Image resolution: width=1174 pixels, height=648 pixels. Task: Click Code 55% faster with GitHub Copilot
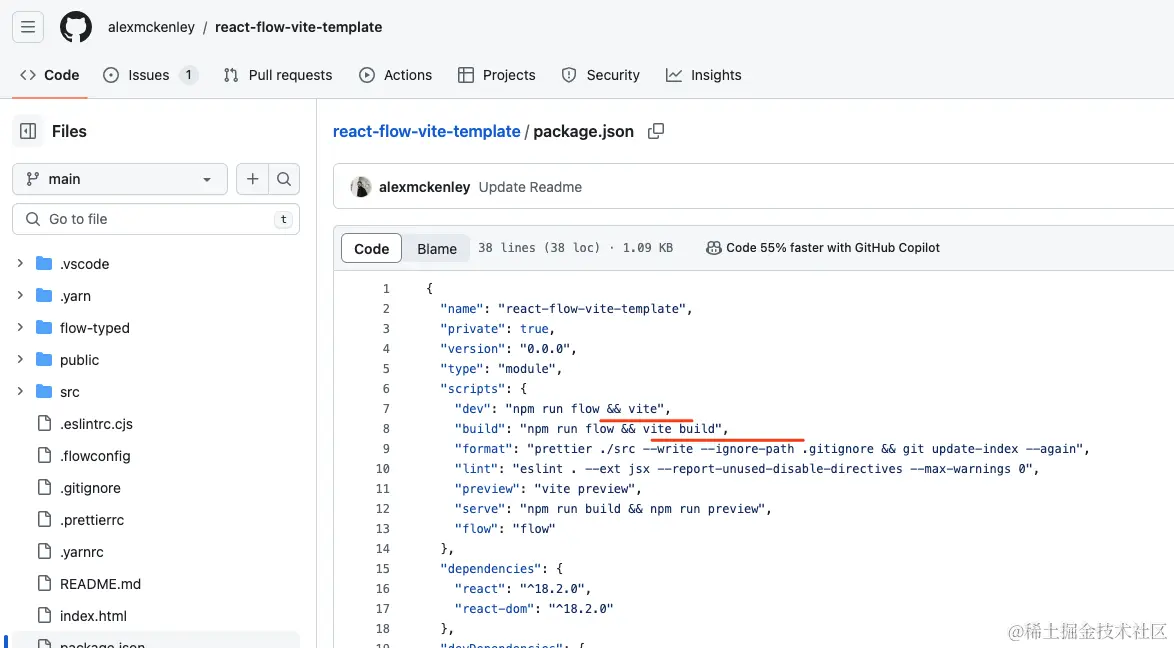point(823,248)
